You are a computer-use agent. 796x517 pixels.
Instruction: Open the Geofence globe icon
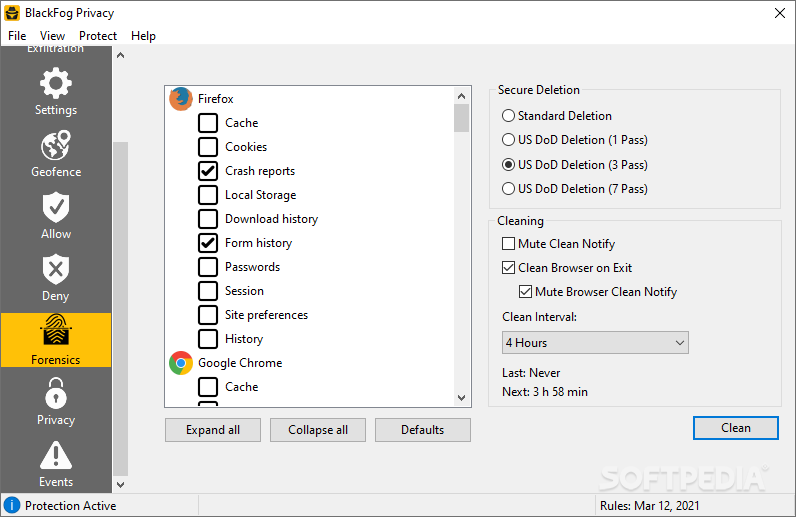[x=56, y=145]
